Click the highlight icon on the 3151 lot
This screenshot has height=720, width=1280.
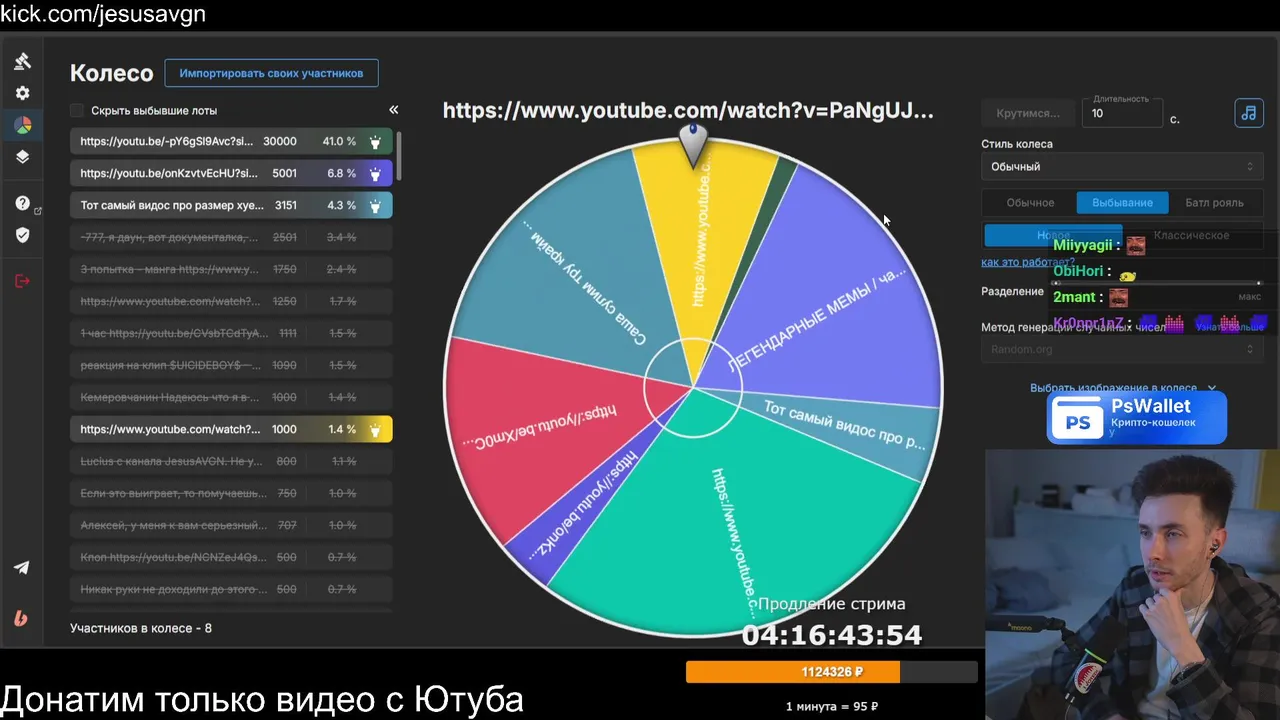375,206
